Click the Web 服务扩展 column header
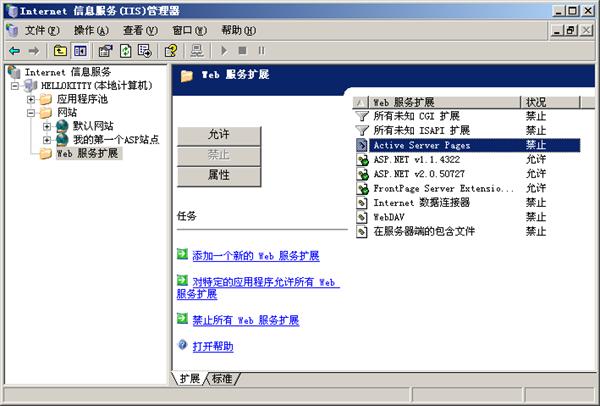Image resolution: width=600 pixels, height=406 pixels. tap(444, 102)
